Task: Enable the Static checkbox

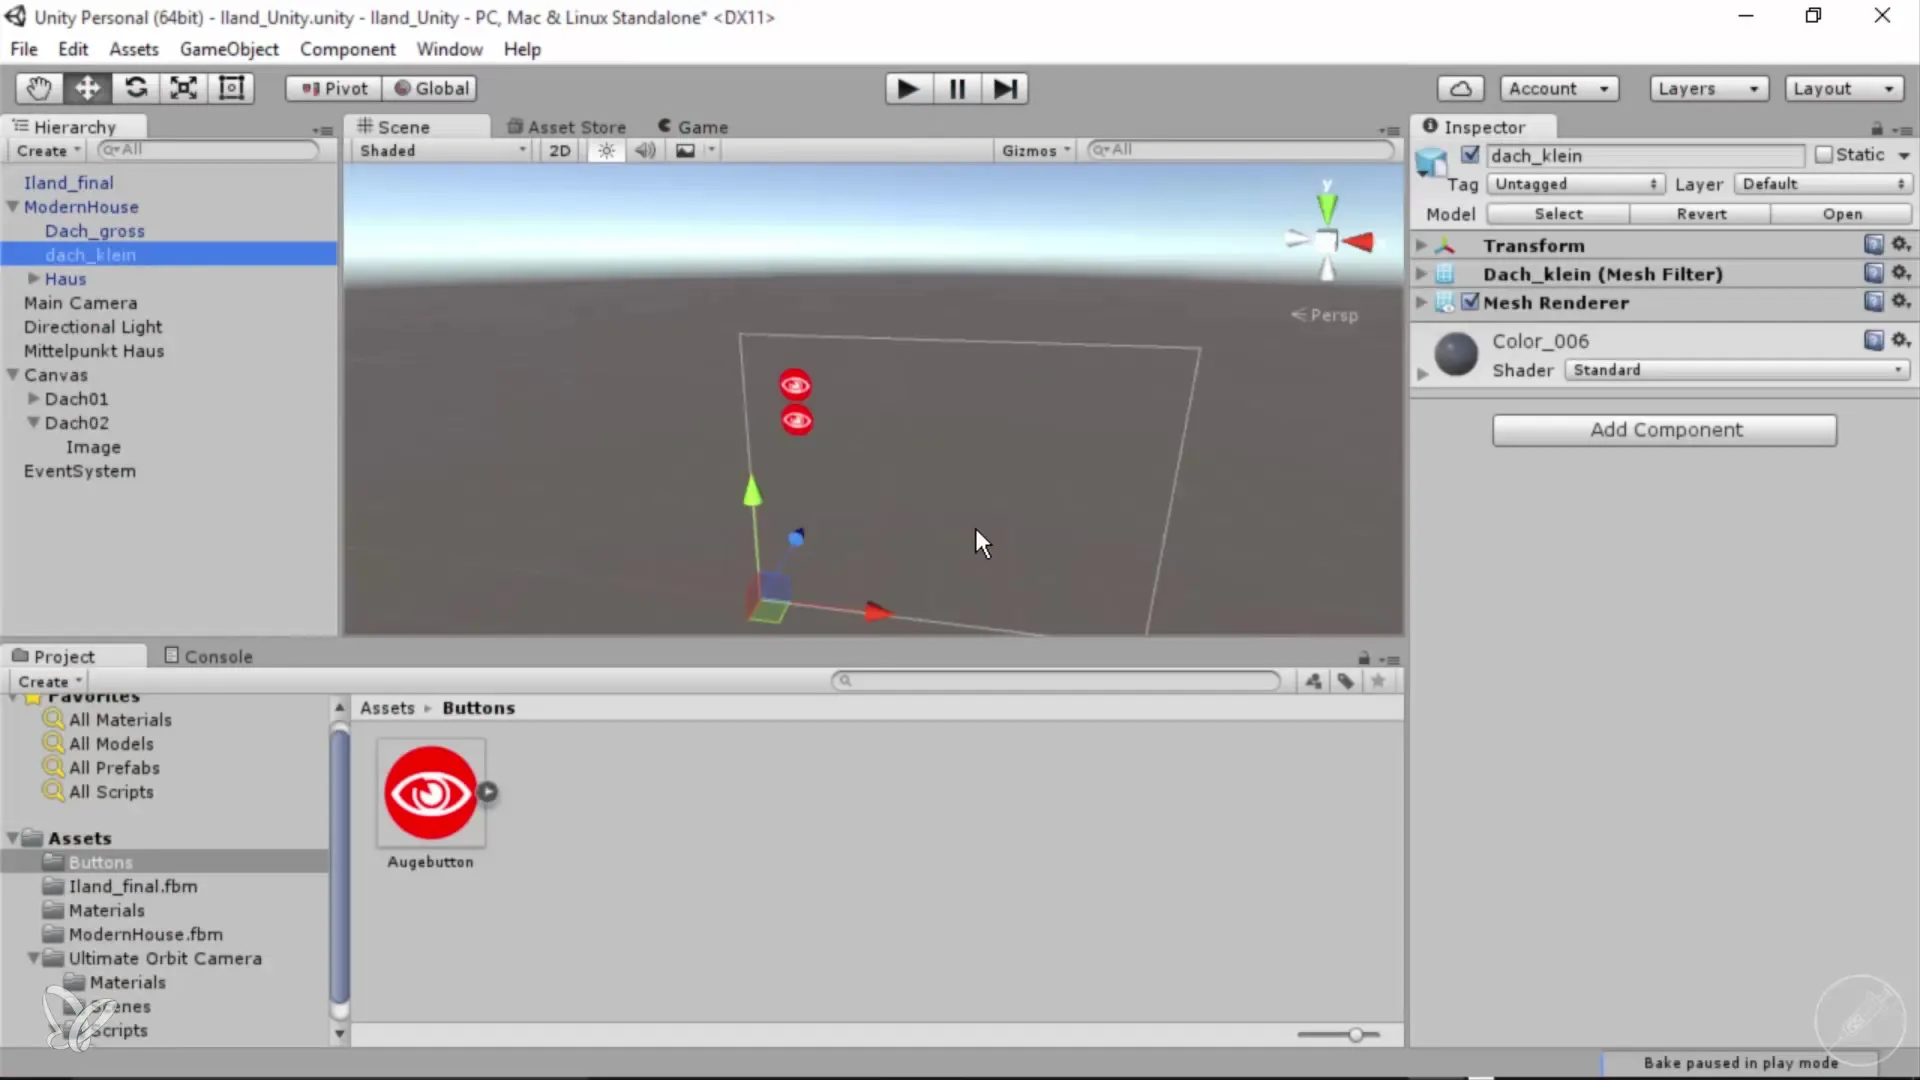Action: (1823, 154)
